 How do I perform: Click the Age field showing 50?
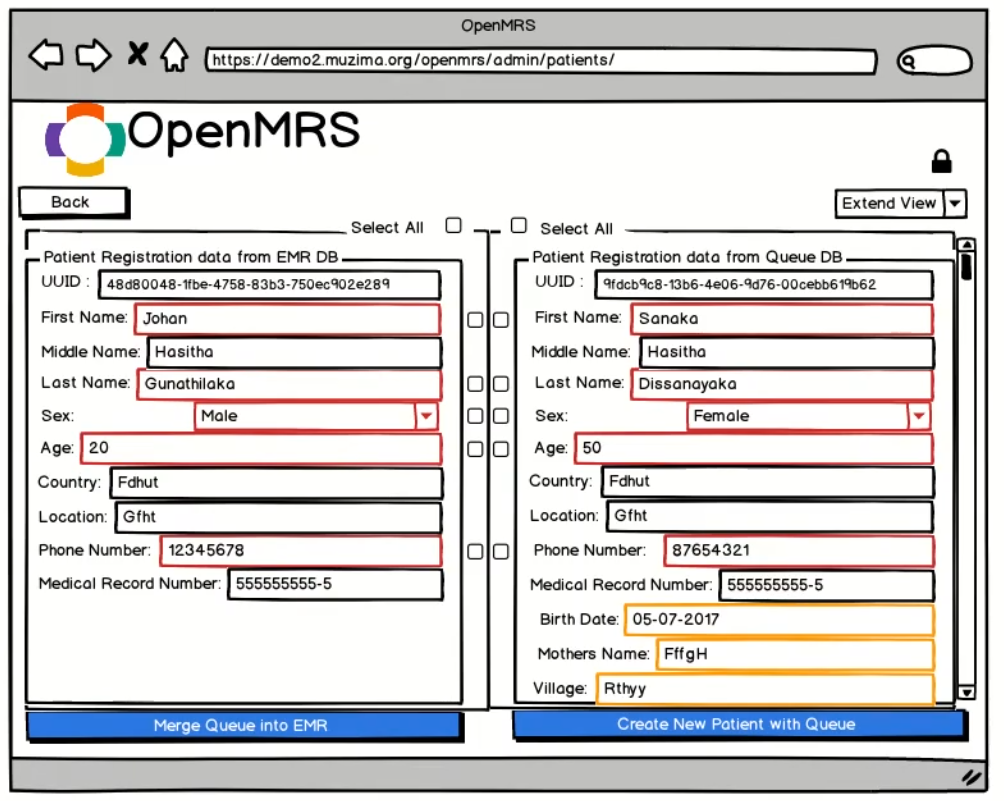[x=754, y=449]
